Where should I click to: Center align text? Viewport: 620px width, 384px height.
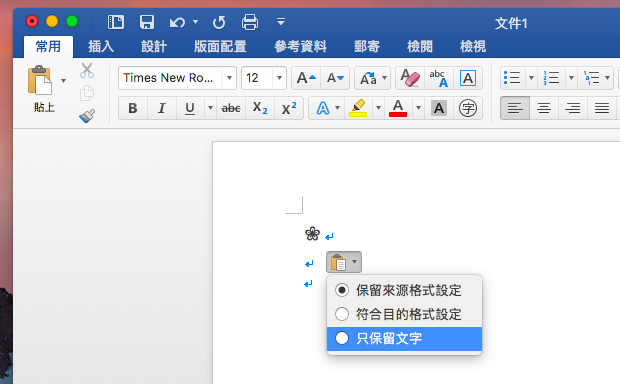(544, 108)
